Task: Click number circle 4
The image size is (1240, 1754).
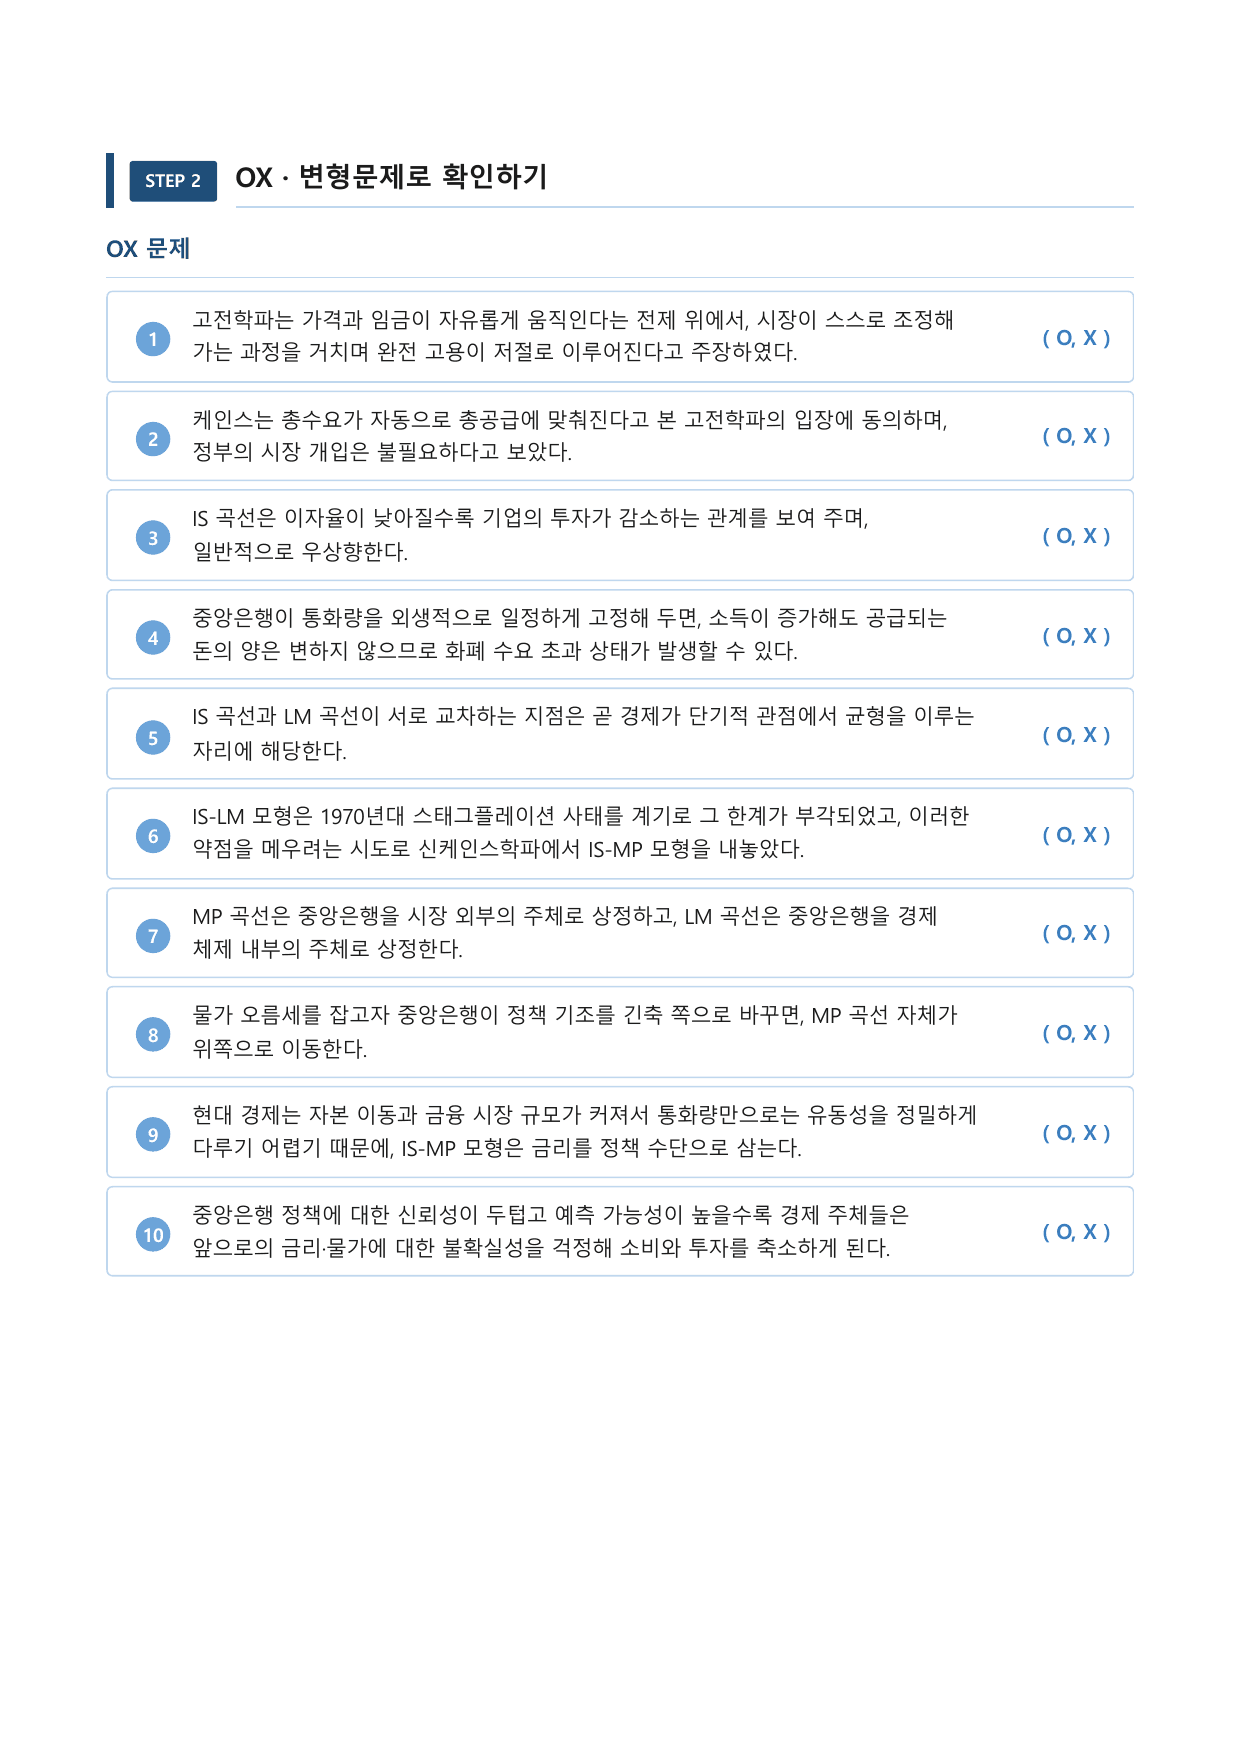Action: coord(153,637)
